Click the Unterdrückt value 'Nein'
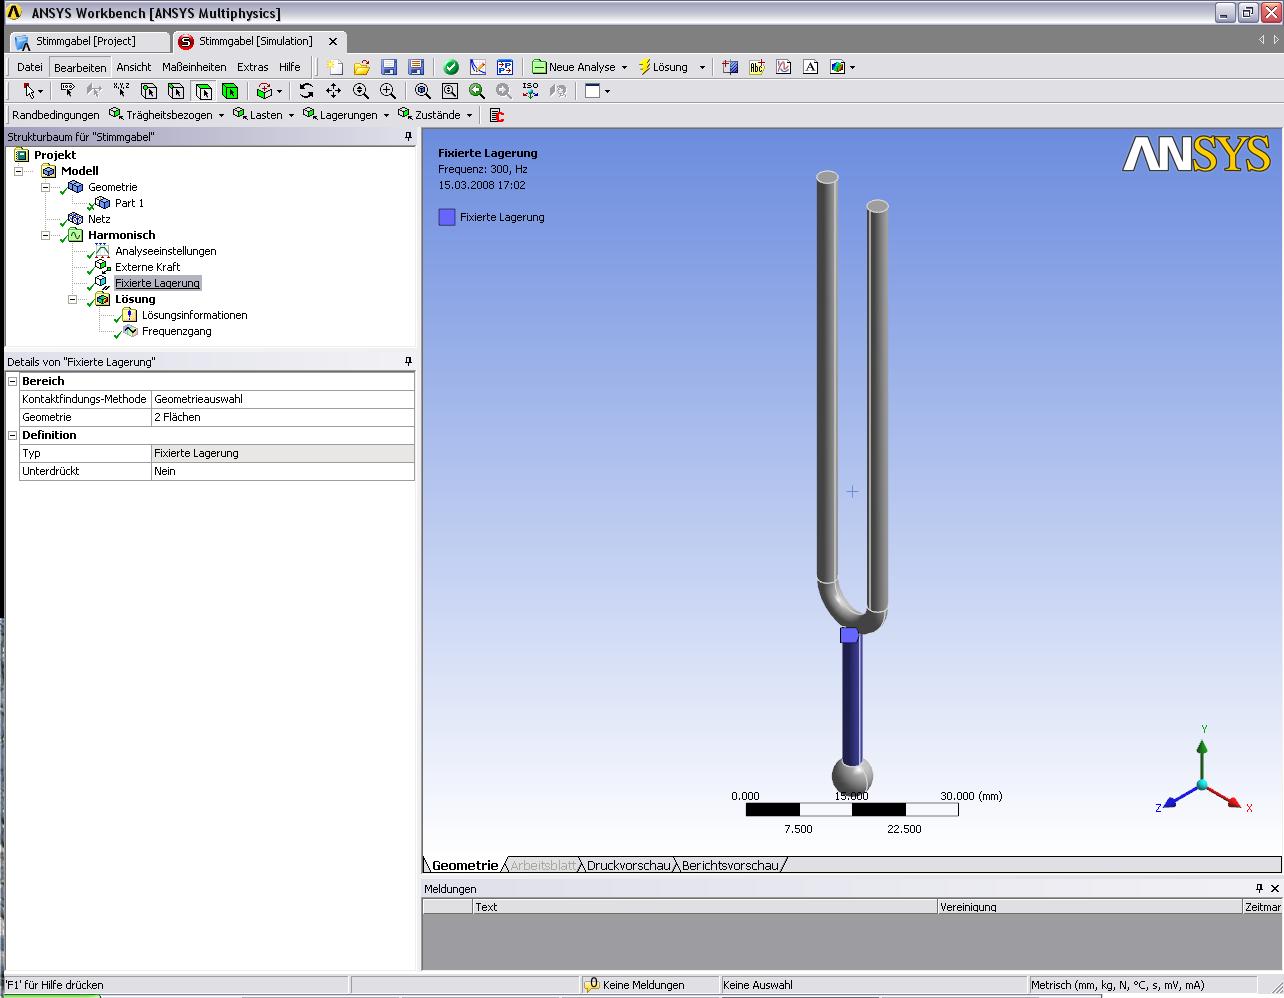This screenshot has width=1284, height=998. point(283,471)
